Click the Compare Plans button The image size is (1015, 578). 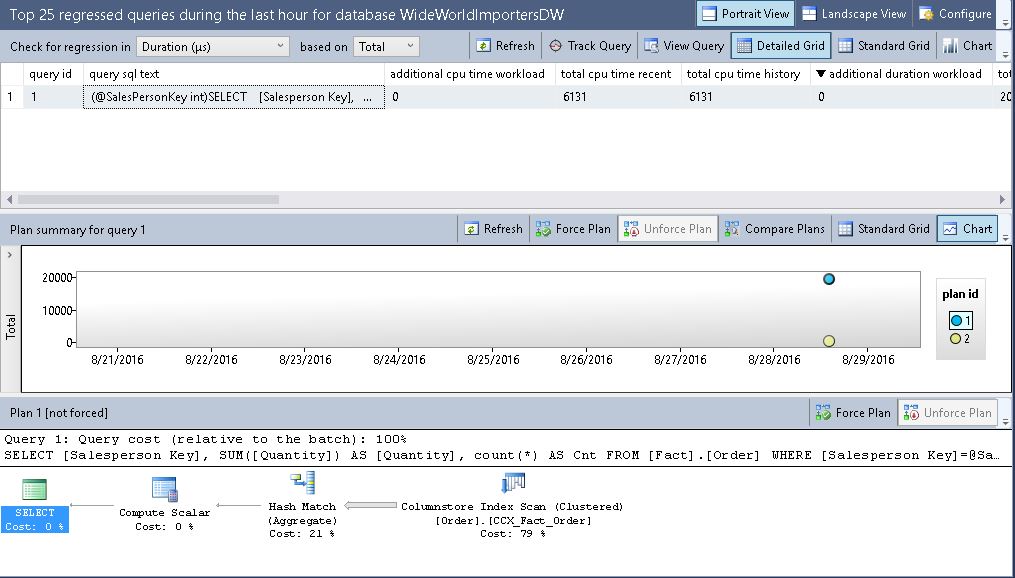(x=774, y=228)
